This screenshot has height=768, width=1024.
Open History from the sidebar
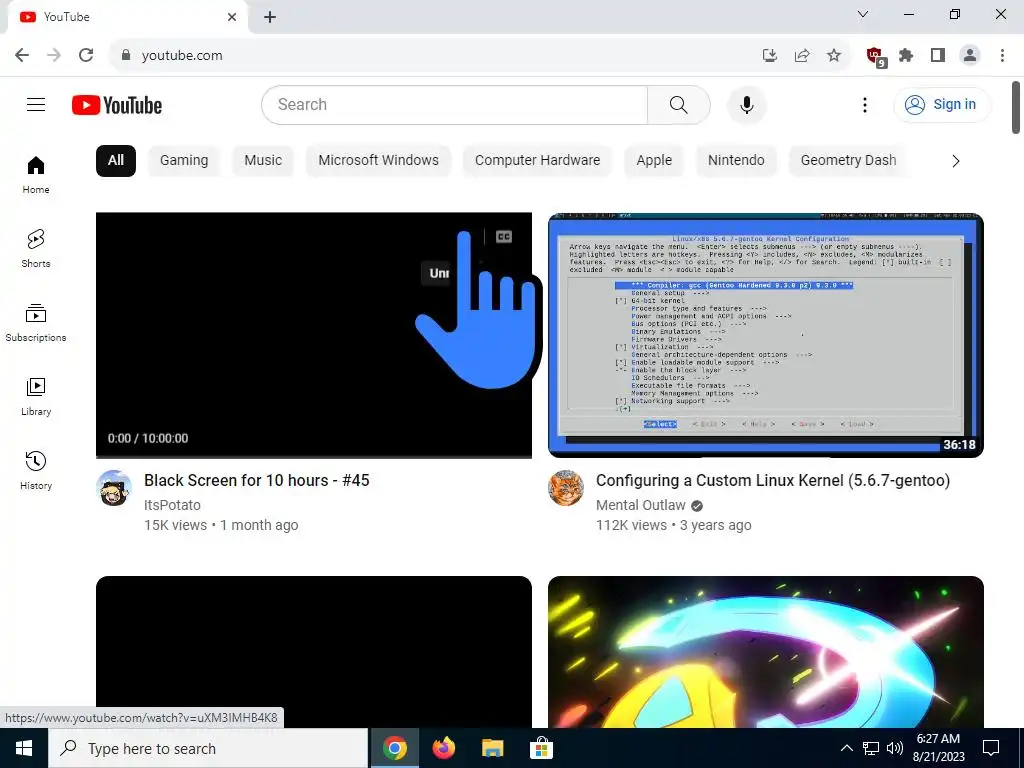tap(36, 470)
